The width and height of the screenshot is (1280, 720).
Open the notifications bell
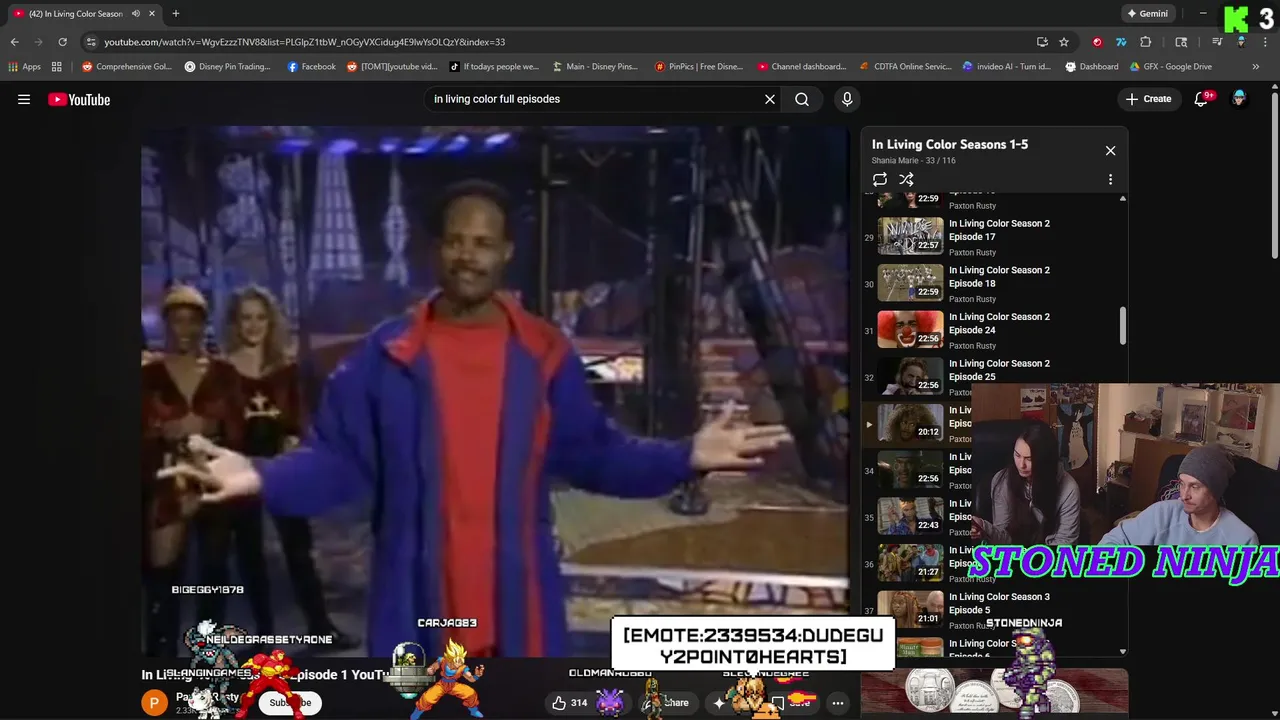[x=1202, y=99]
